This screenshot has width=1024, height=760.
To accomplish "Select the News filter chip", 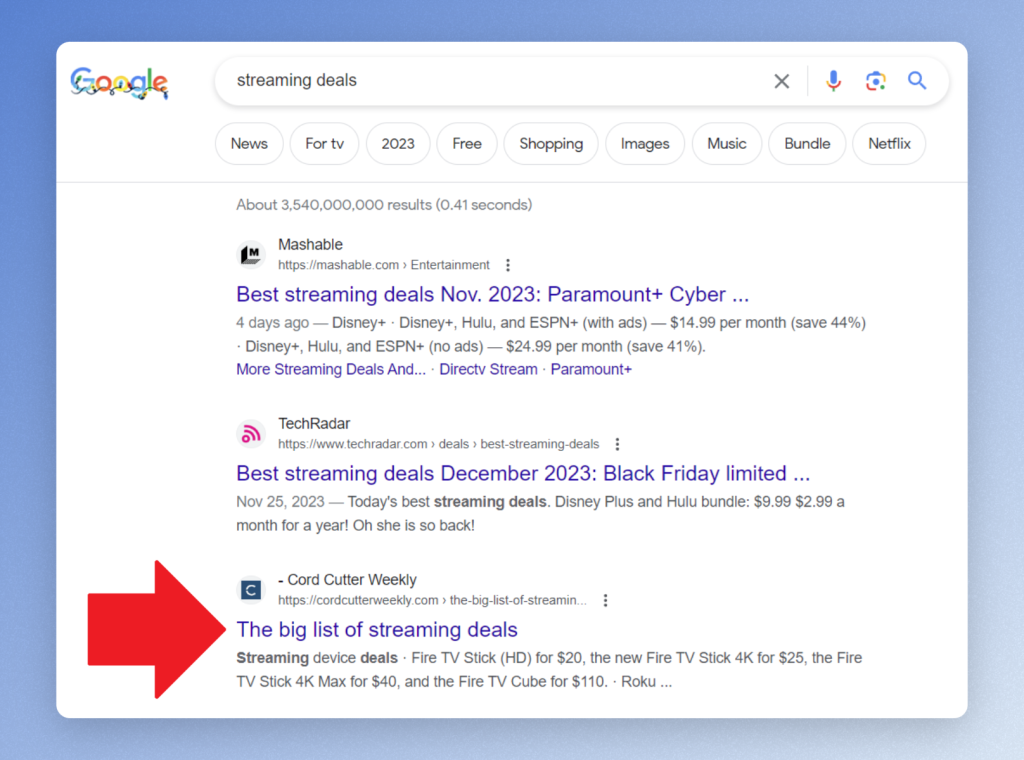I will [x=249, y=144].
